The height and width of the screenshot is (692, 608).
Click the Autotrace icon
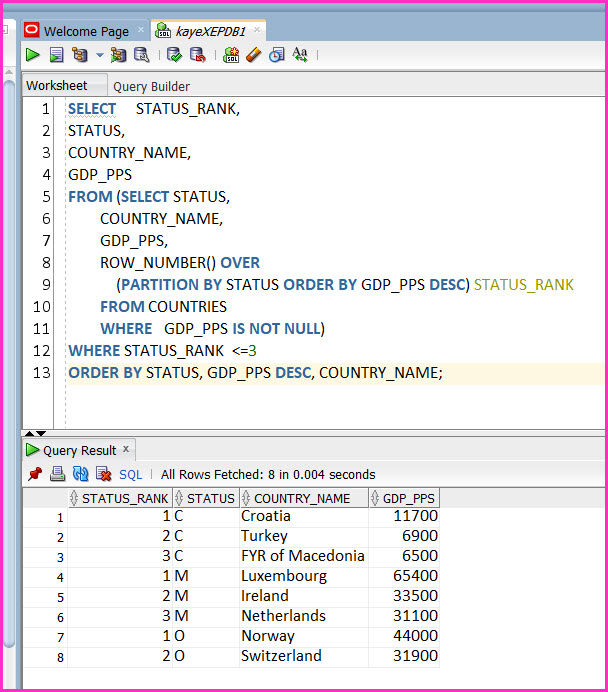118,55
